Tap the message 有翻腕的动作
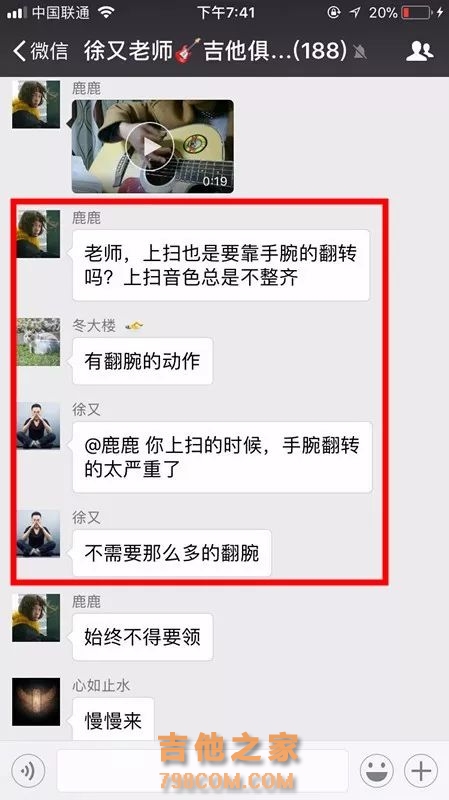This screenshot has width=449, height=800. (142, 361)
